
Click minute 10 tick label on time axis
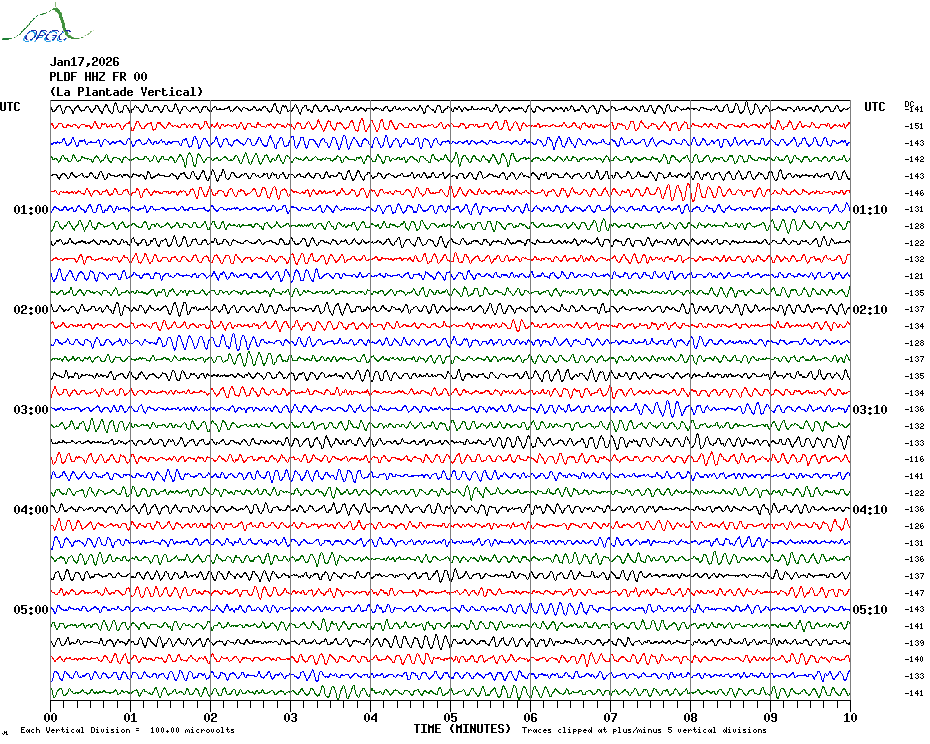[x=850, y=718]
